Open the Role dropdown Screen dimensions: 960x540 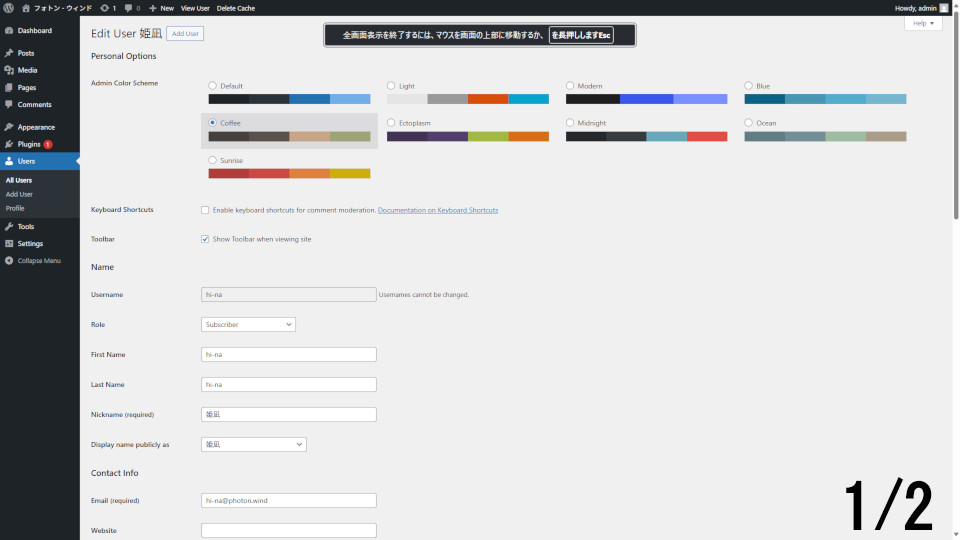[248, 325]
